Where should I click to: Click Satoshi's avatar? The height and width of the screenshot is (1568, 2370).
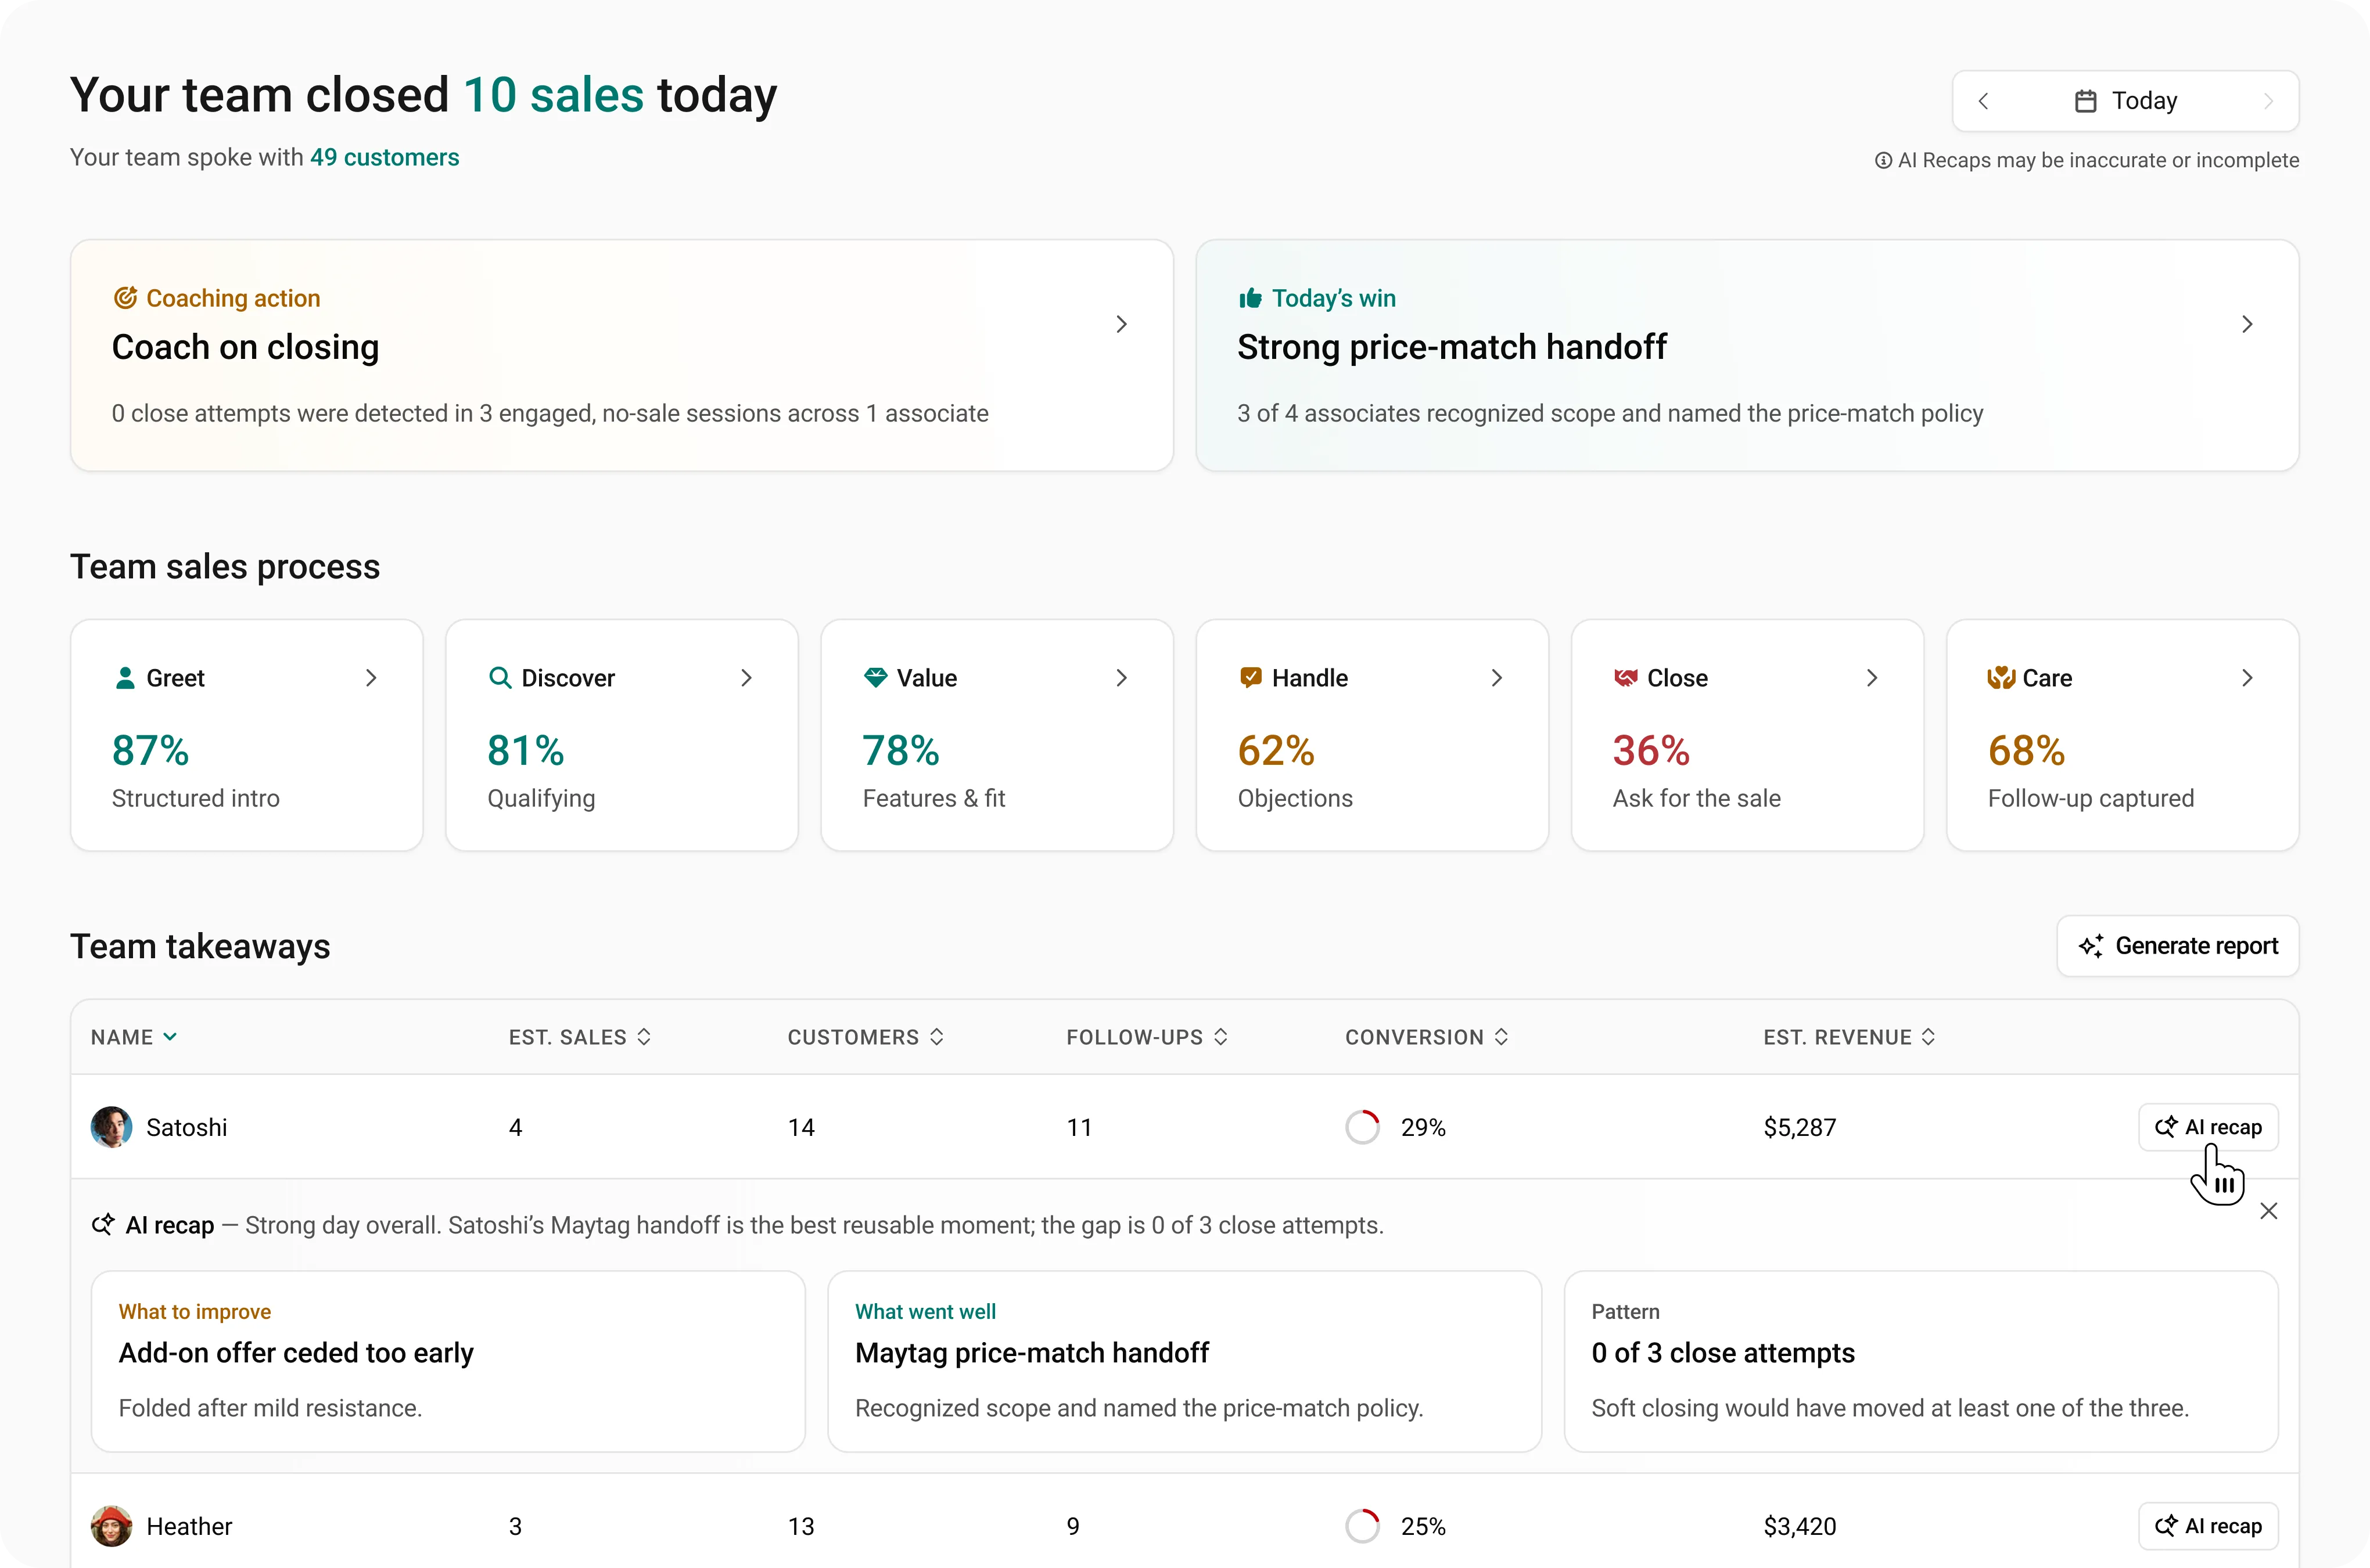[x=111, y=1127]
